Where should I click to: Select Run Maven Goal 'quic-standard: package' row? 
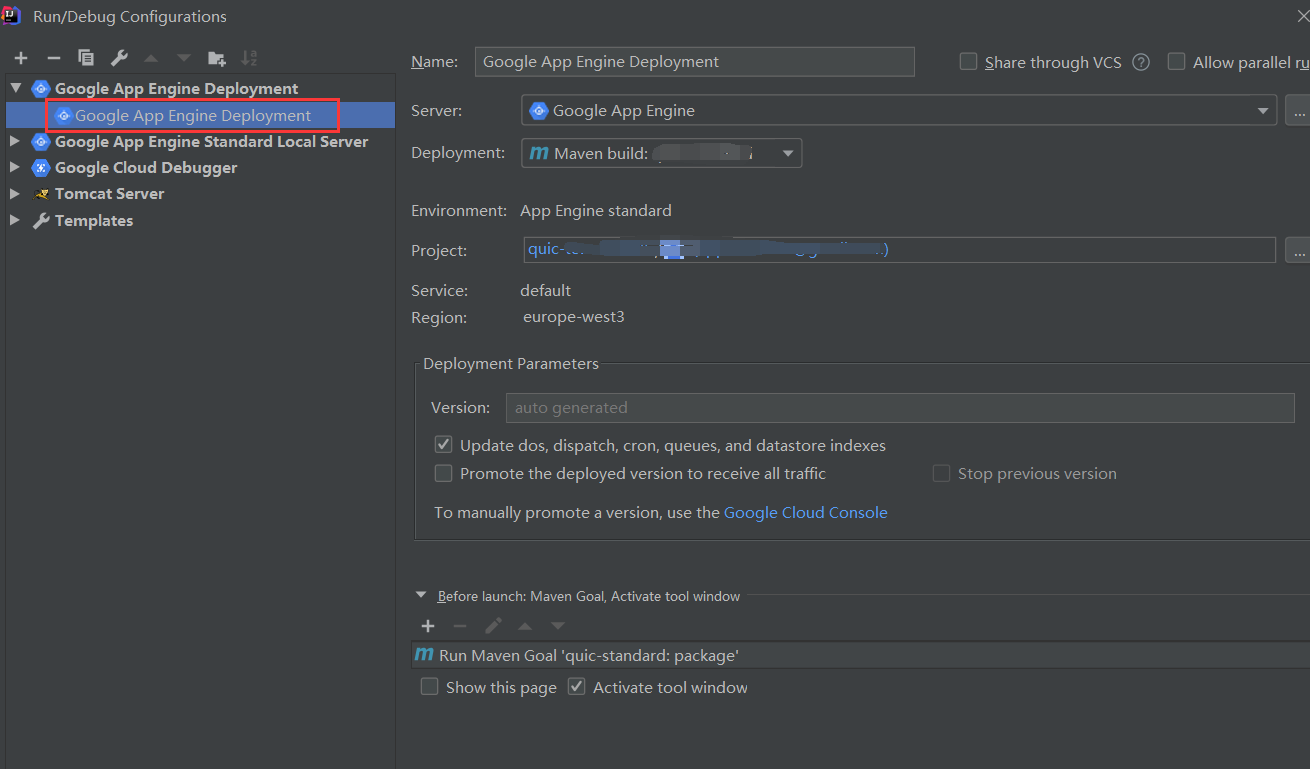click(x=862, y=656)
